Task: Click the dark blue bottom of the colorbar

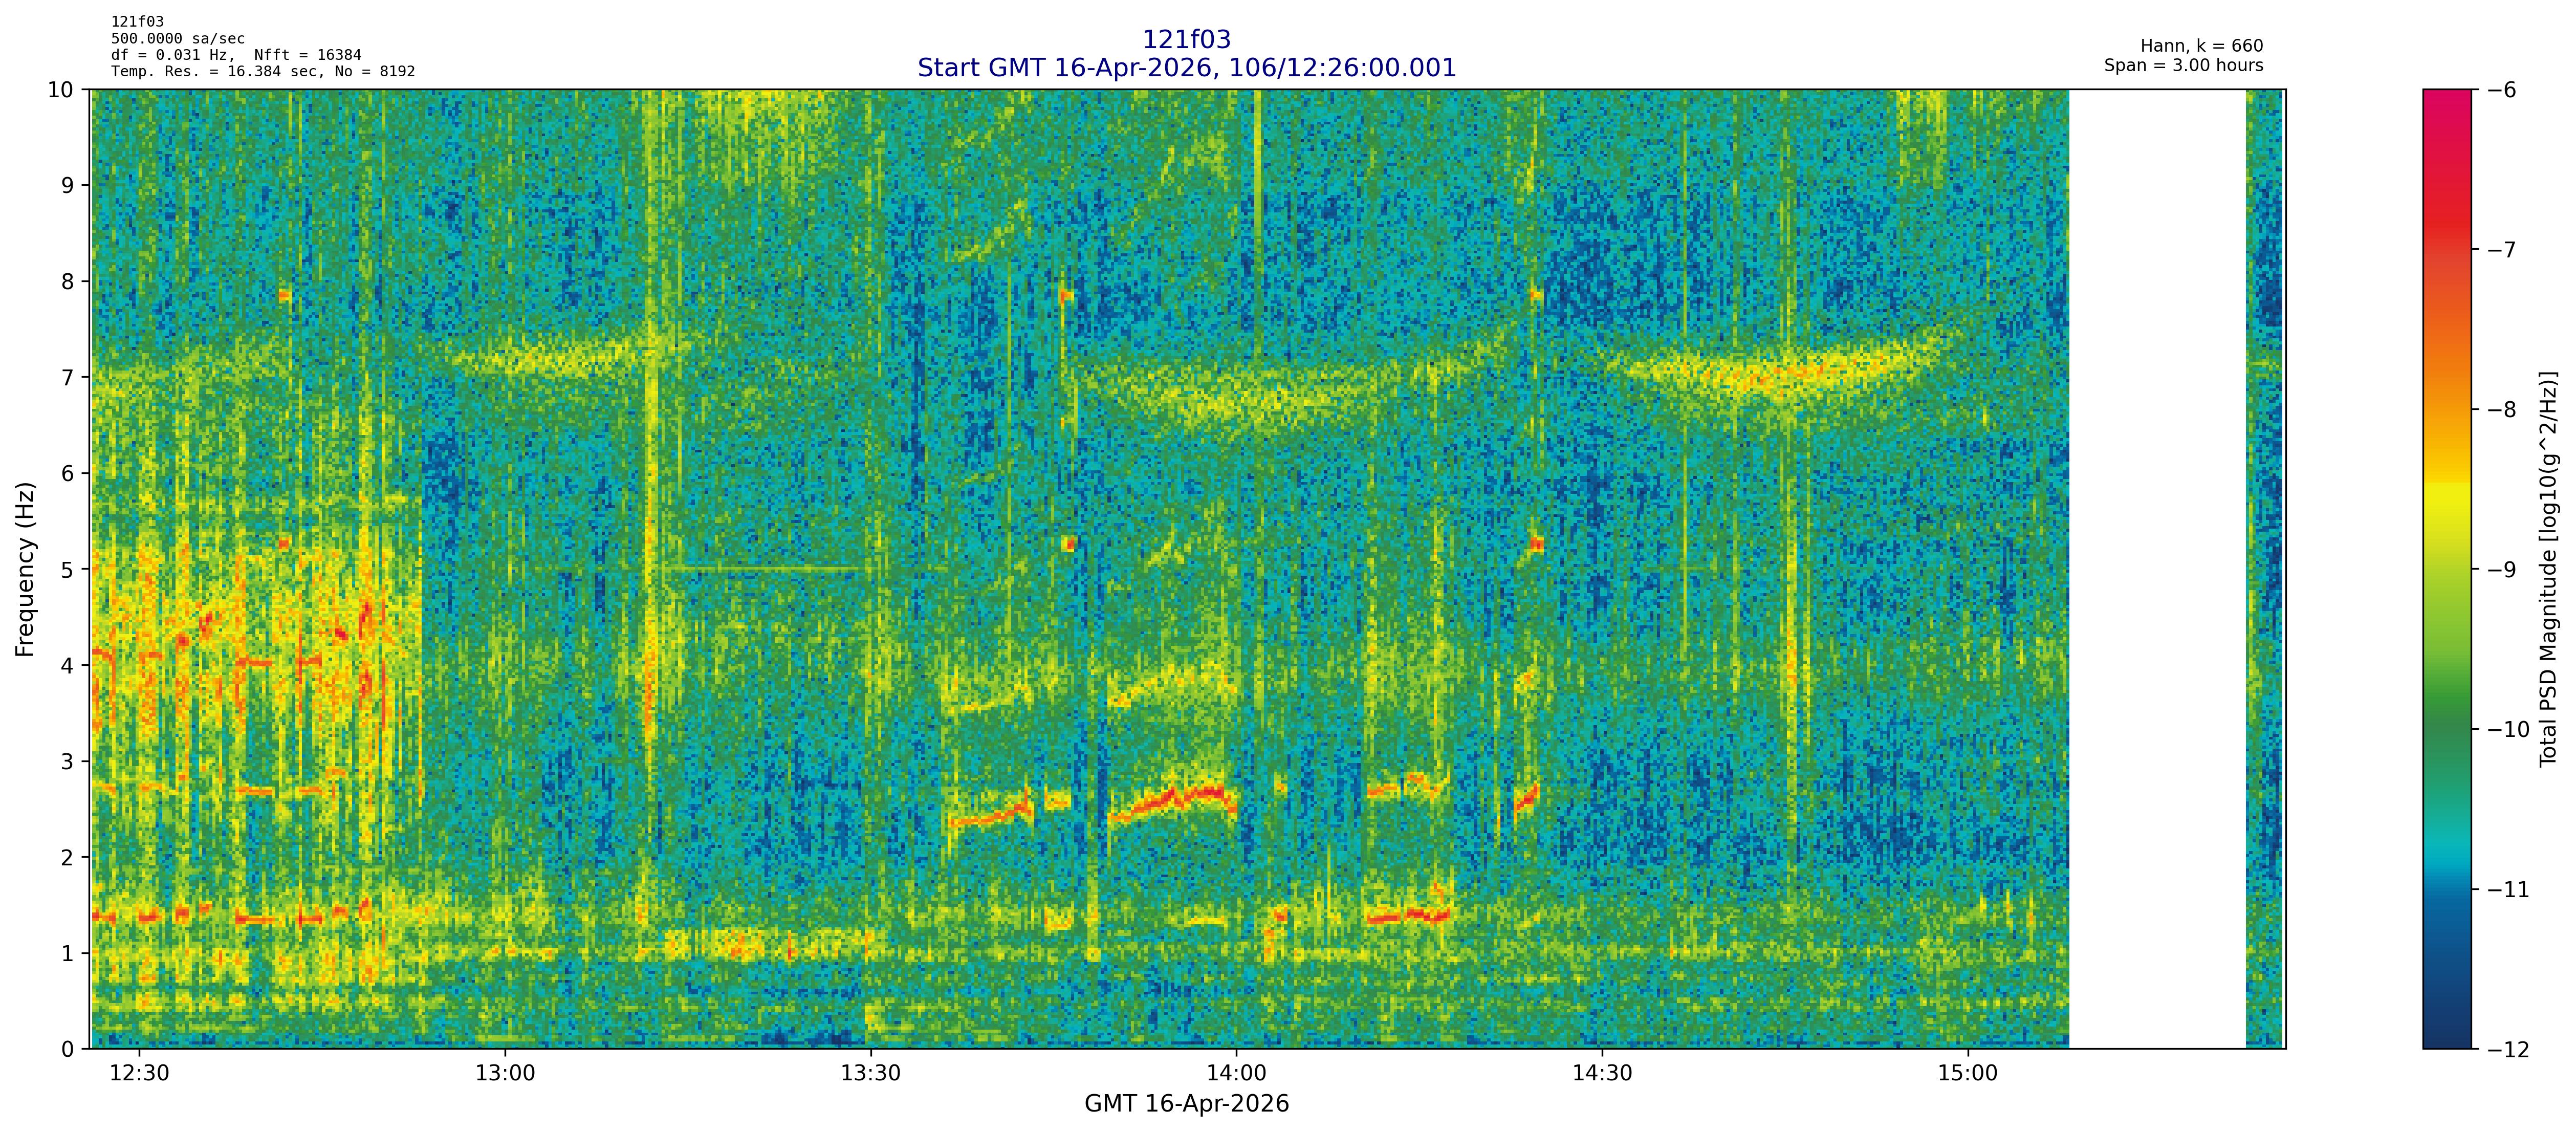Action: point(2446,1035)
